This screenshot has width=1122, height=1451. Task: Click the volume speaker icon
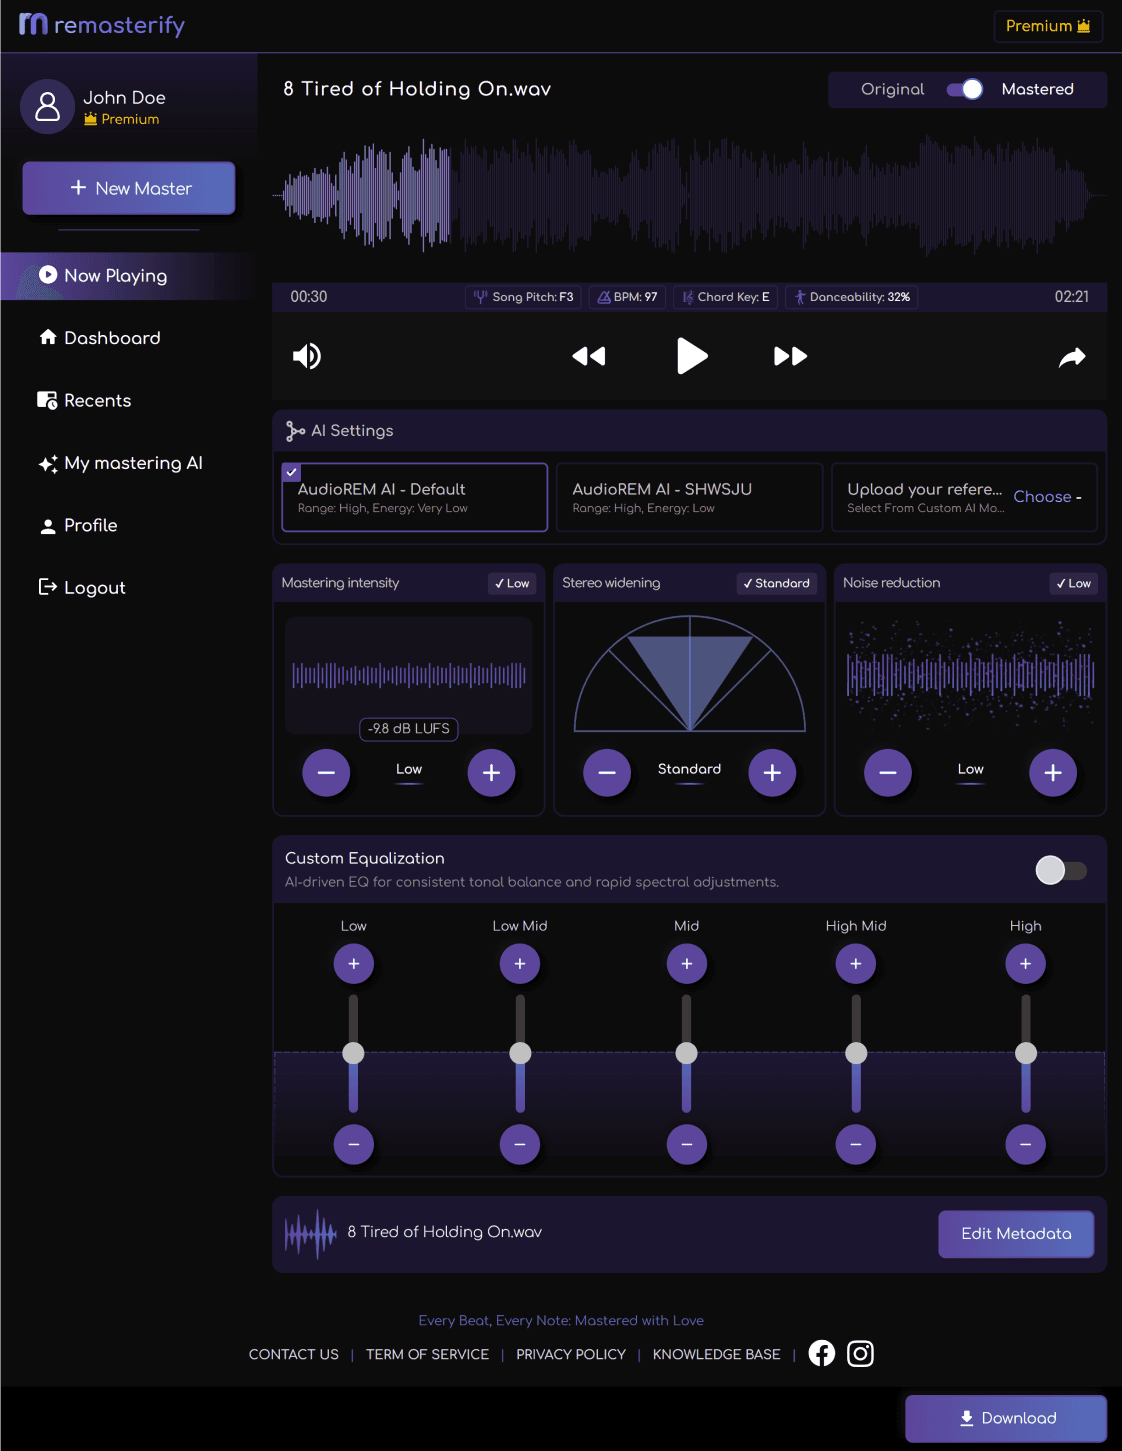click(x=307, y=356)
